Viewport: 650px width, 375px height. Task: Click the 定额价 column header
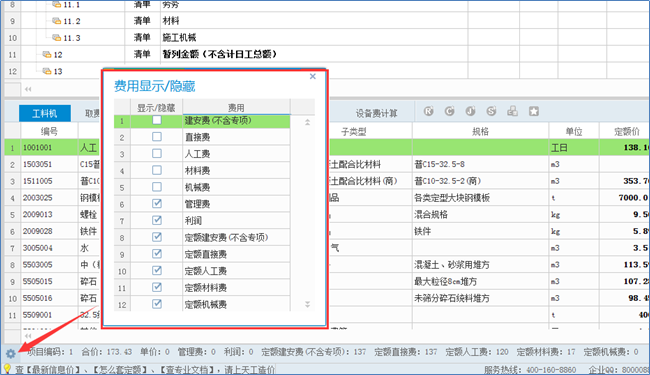coord(626,131)
